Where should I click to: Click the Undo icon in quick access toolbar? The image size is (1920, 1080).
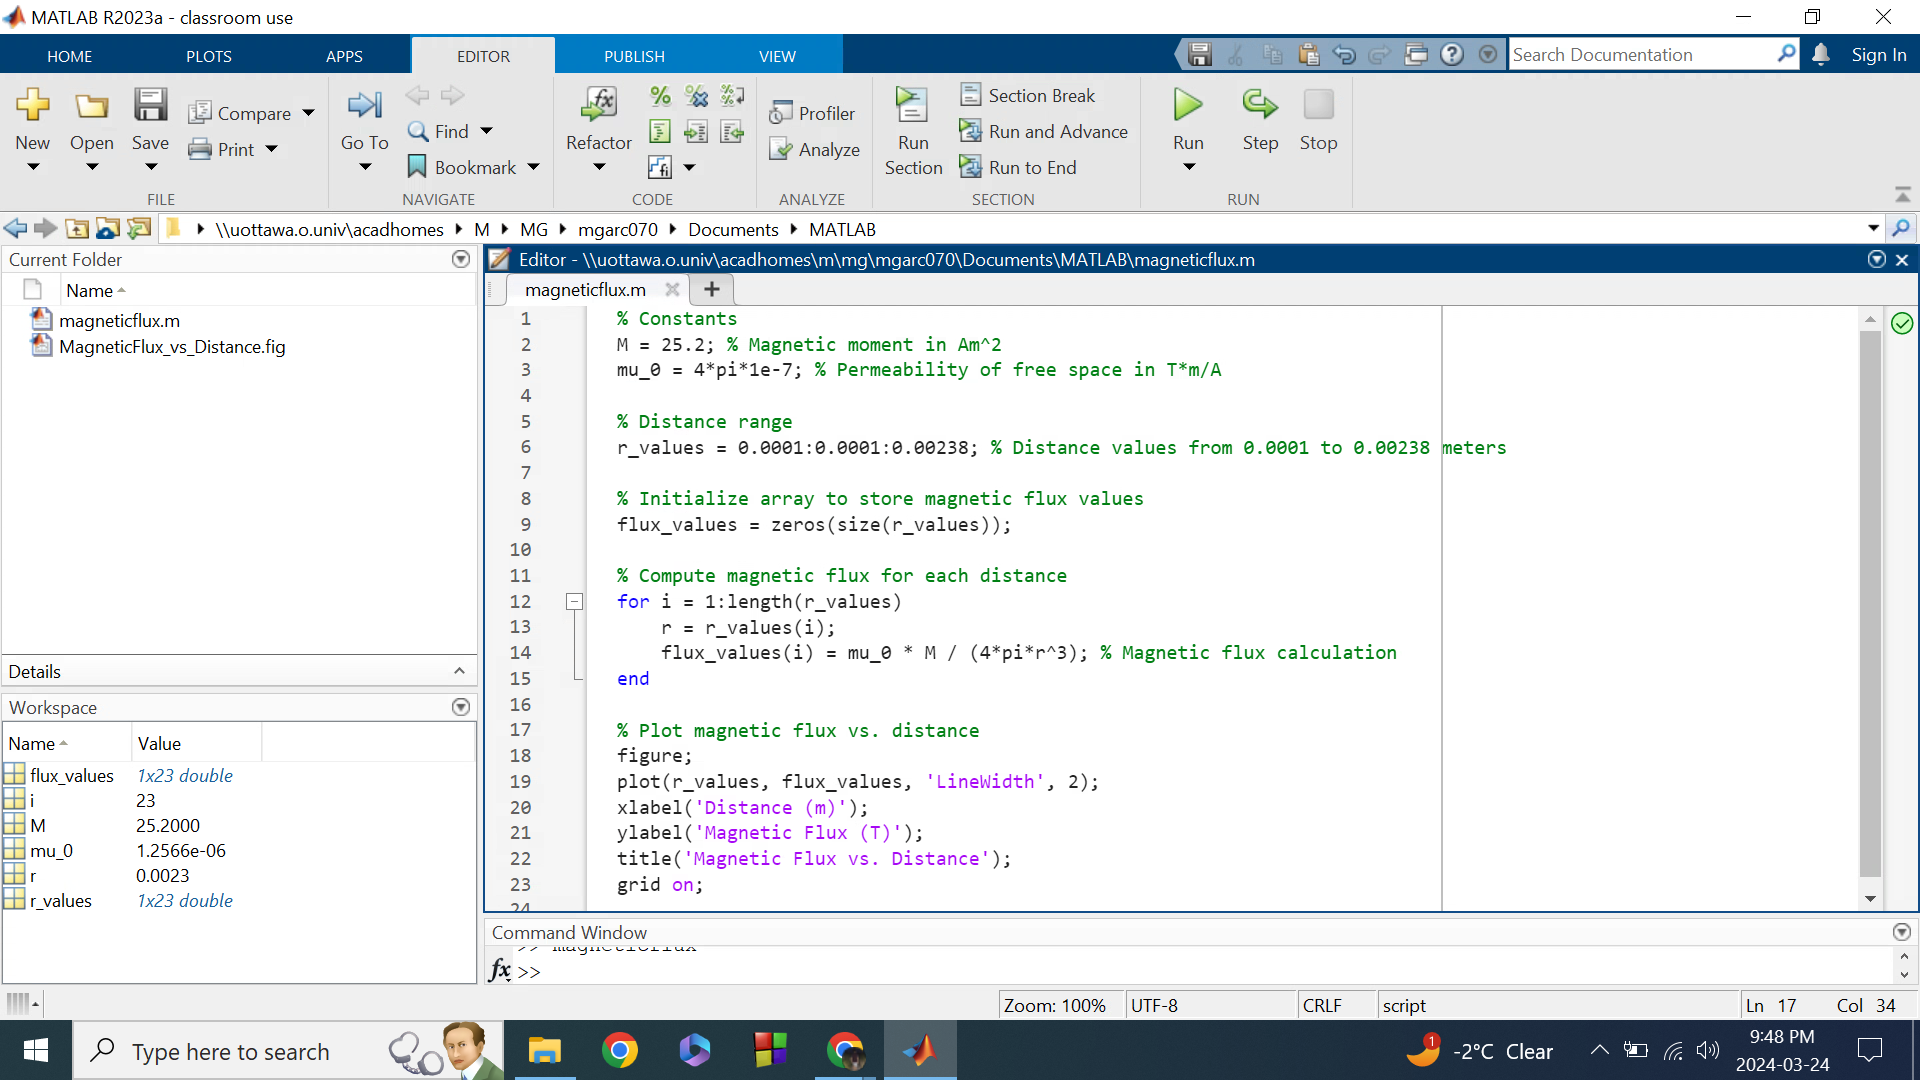coord(1344,54)
